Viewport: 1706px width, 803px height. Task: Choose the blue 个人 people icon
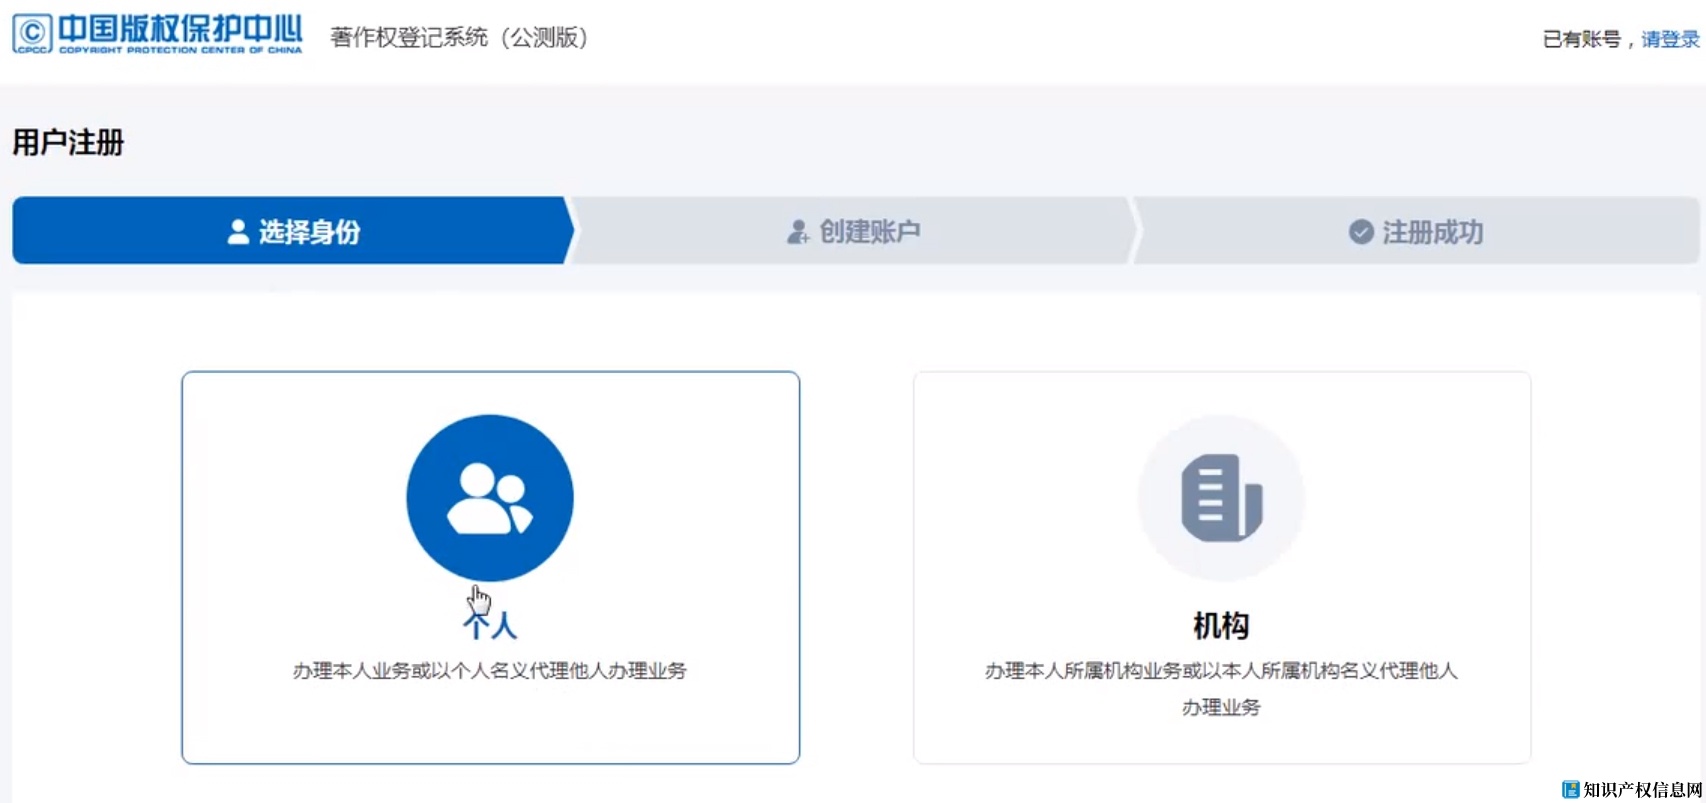[x=490, y=497]
